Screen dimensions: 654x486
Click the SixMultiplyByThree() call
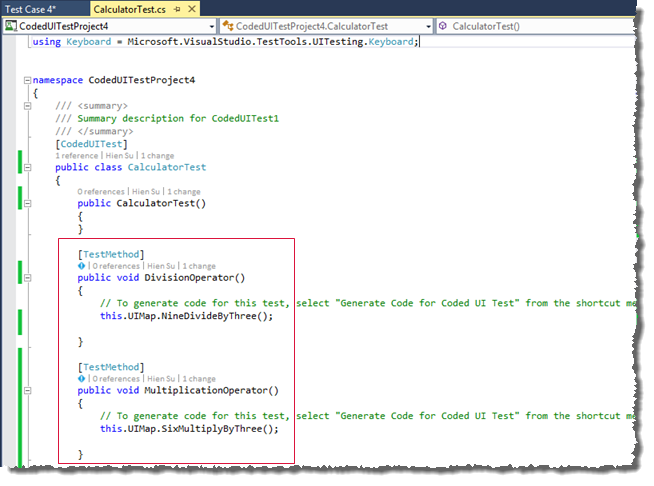click(x=219, y=429)
